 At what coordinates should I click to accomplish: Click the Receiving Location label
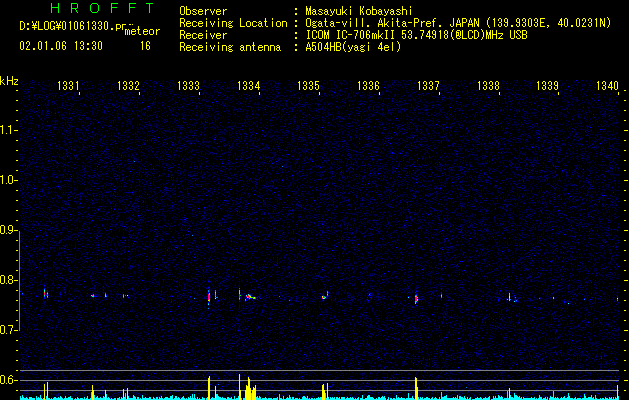tap(233, 23)
